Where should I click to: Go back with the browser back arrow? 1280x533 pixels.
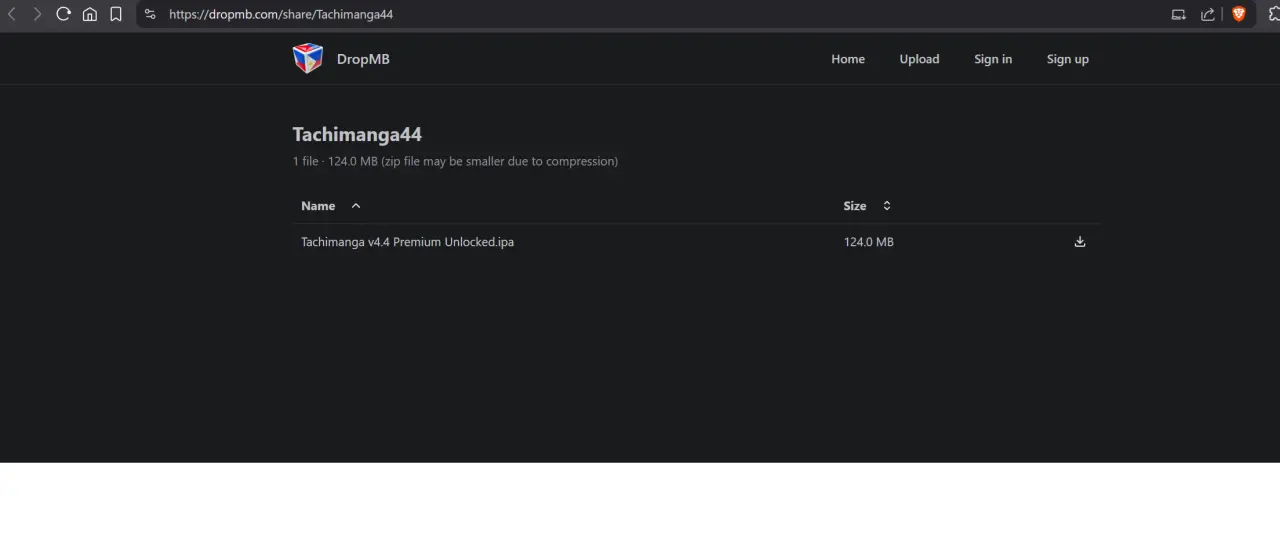coord(12,14)
